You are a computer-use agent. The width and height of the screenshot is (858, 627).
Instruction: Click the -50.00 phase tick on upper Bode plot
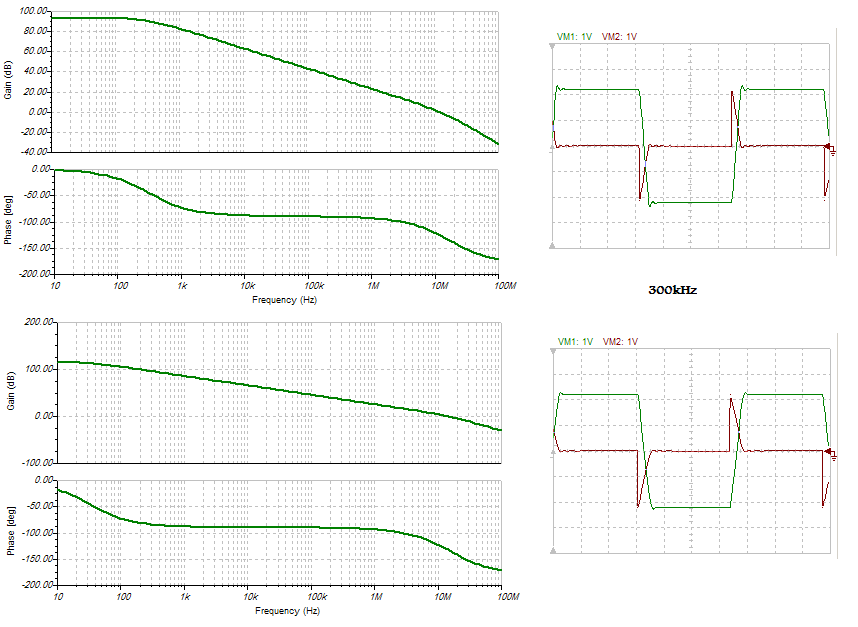coord(37,195)
